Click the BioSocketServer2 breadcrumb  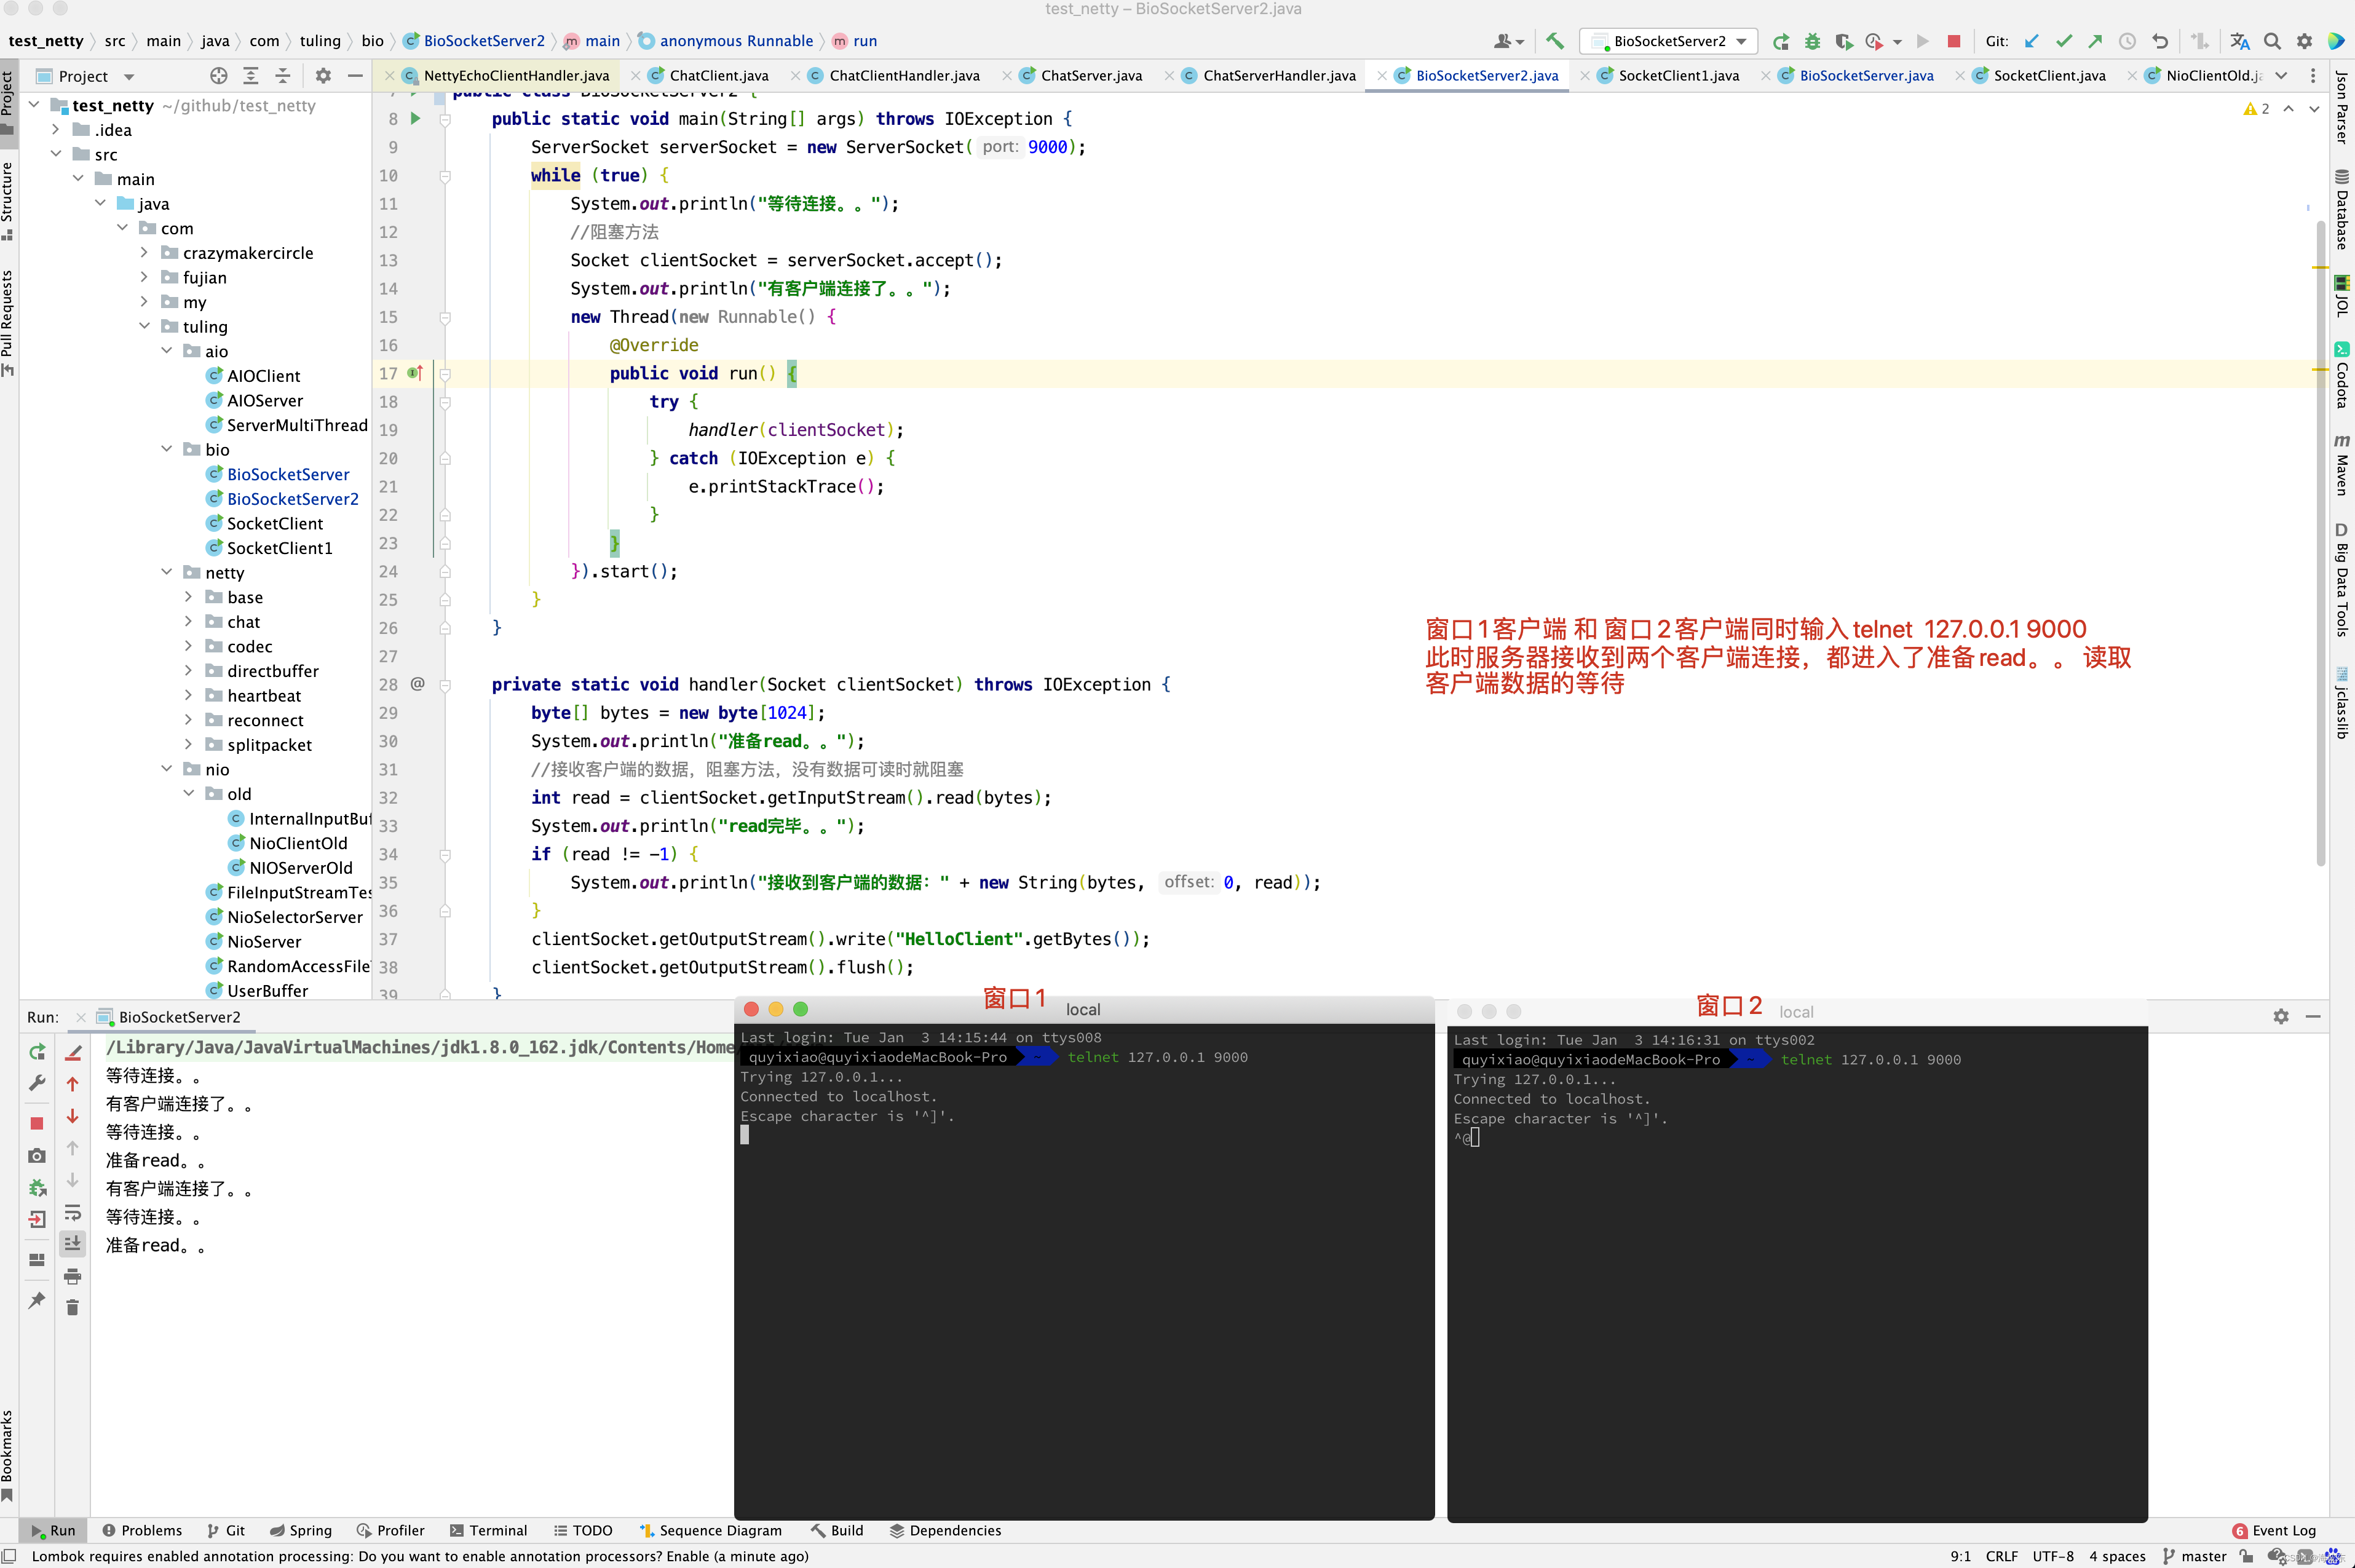474,41
